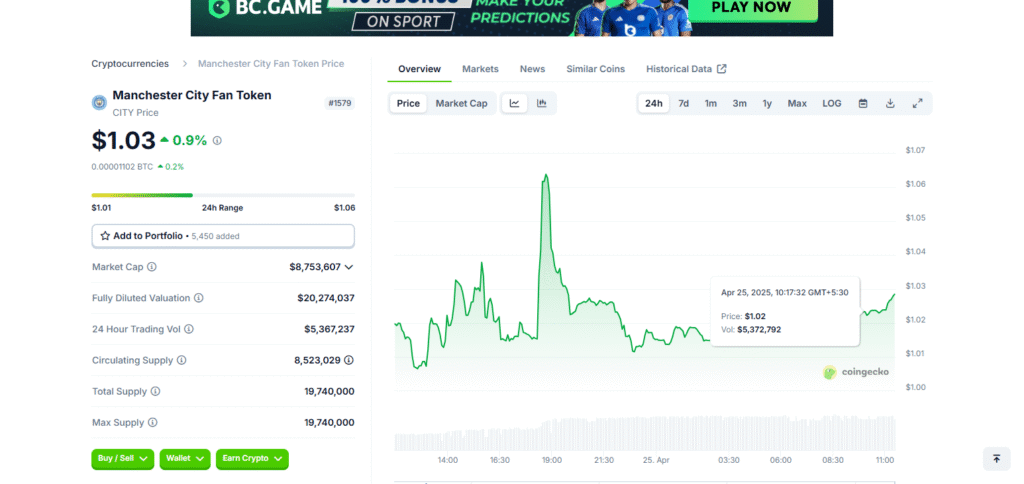The height and width of the screenshot is (484, 1024).
Task: Open the Earn Crypto dropdown
Action: pos(251,458)
